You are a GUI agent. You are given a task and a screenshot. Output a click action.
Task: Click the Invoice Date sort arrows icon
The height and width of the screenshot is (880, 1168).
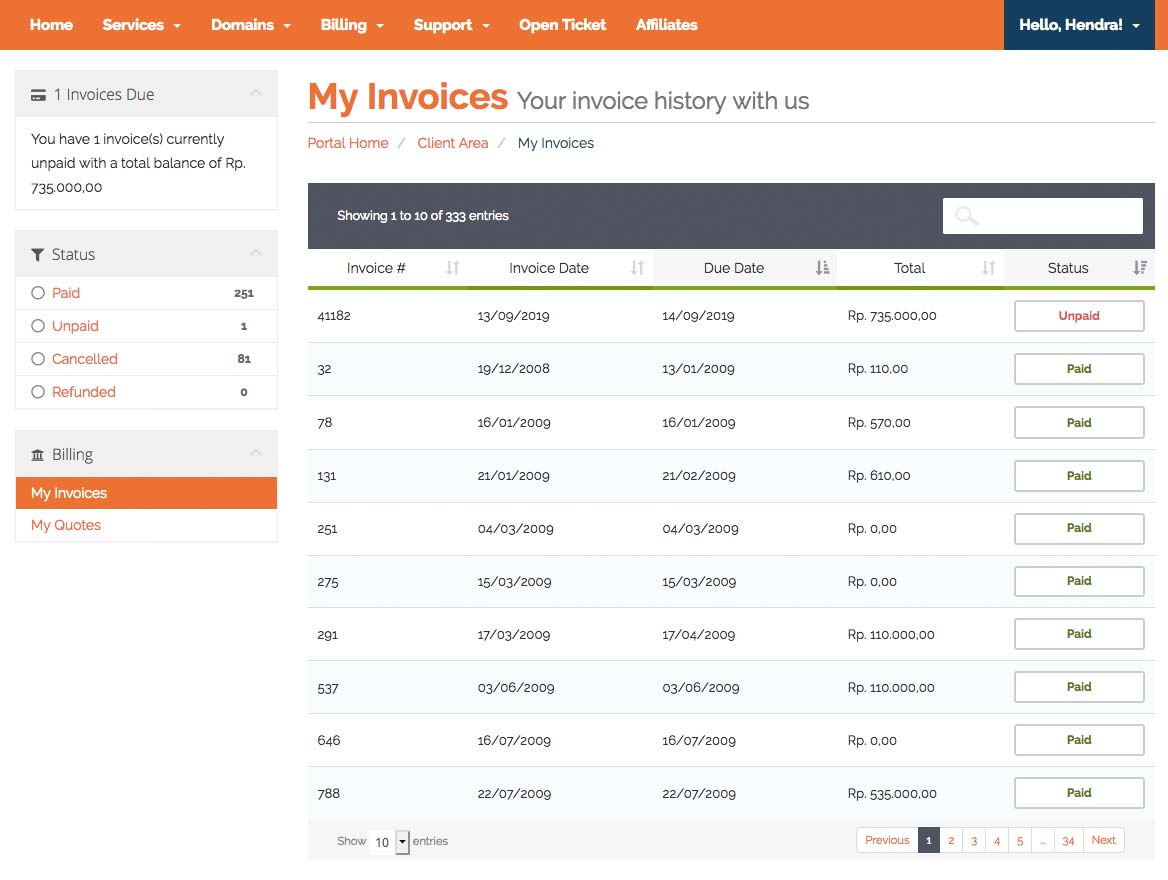click(x=637, y=268)
